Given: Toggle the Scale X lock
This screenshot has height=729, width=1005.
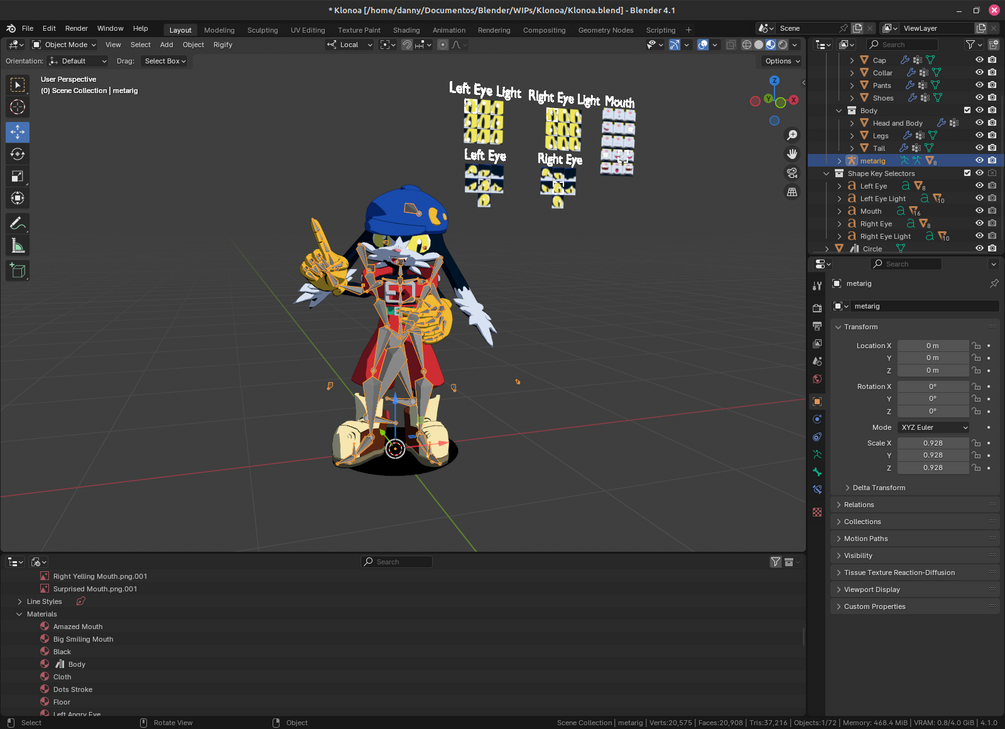Looking at the screenshot, I should (976, 443).
